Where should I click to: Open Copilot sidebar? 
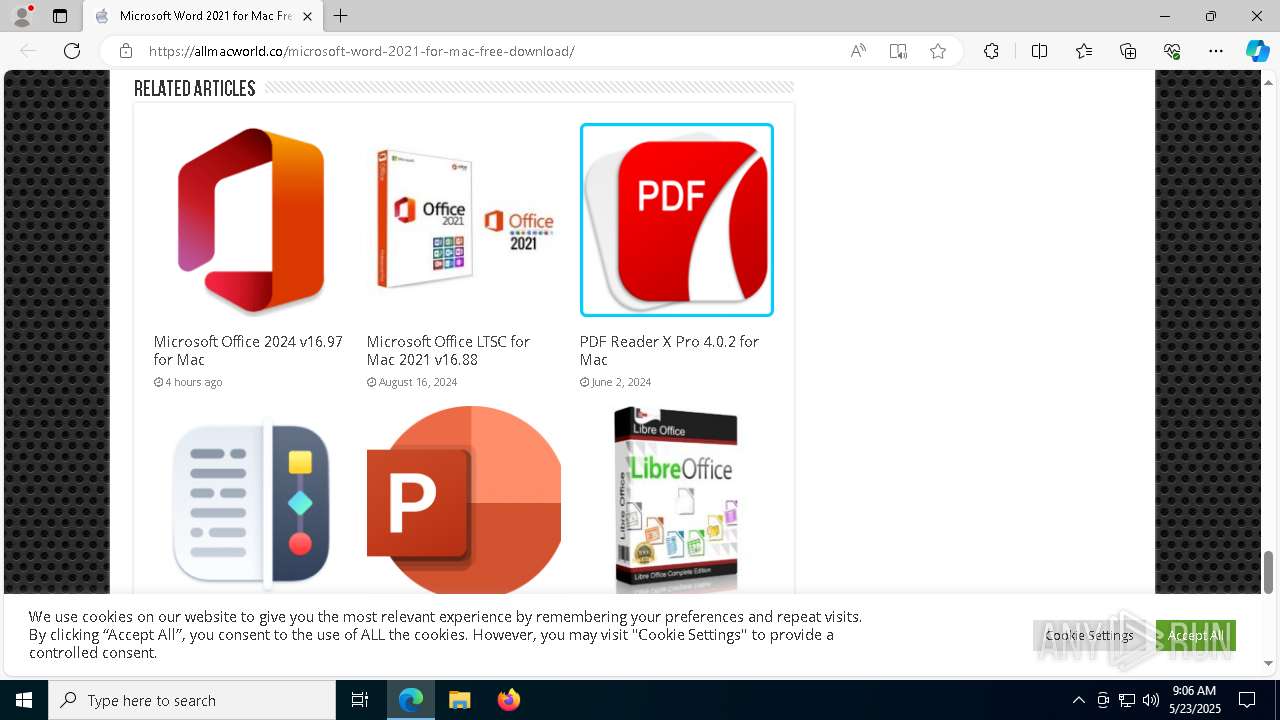click(1257, 51)
